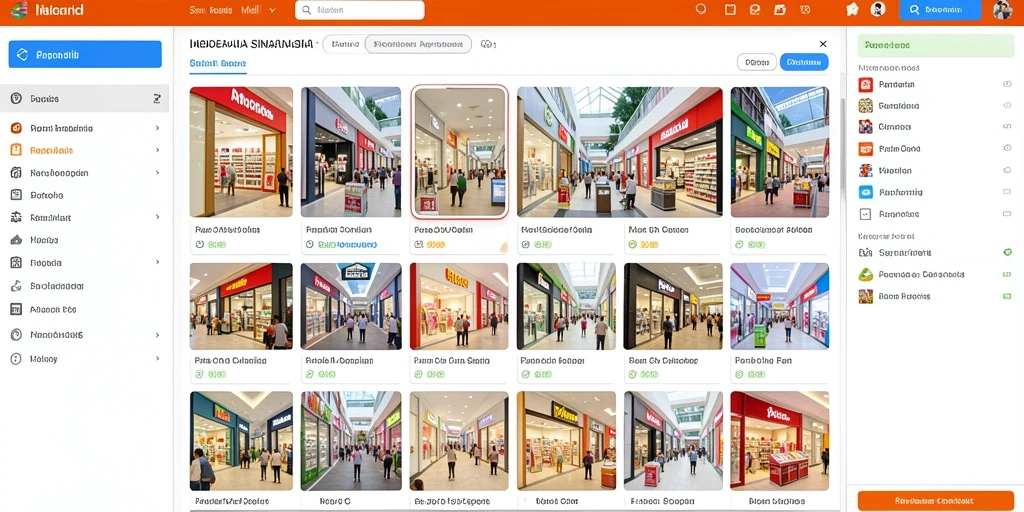Open the red app icon heading the right panel list

click(x=866, y=84)
